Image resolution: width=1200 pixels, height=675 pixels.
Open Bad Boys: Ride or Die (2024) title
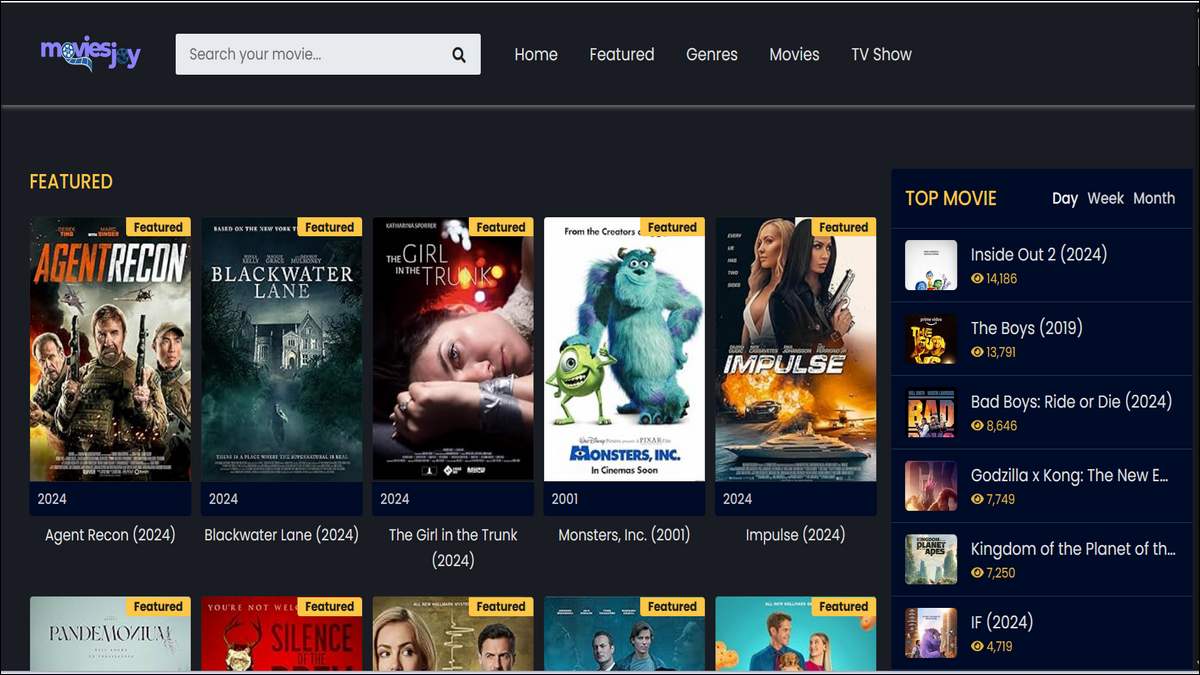click(x=1071, y=401)
